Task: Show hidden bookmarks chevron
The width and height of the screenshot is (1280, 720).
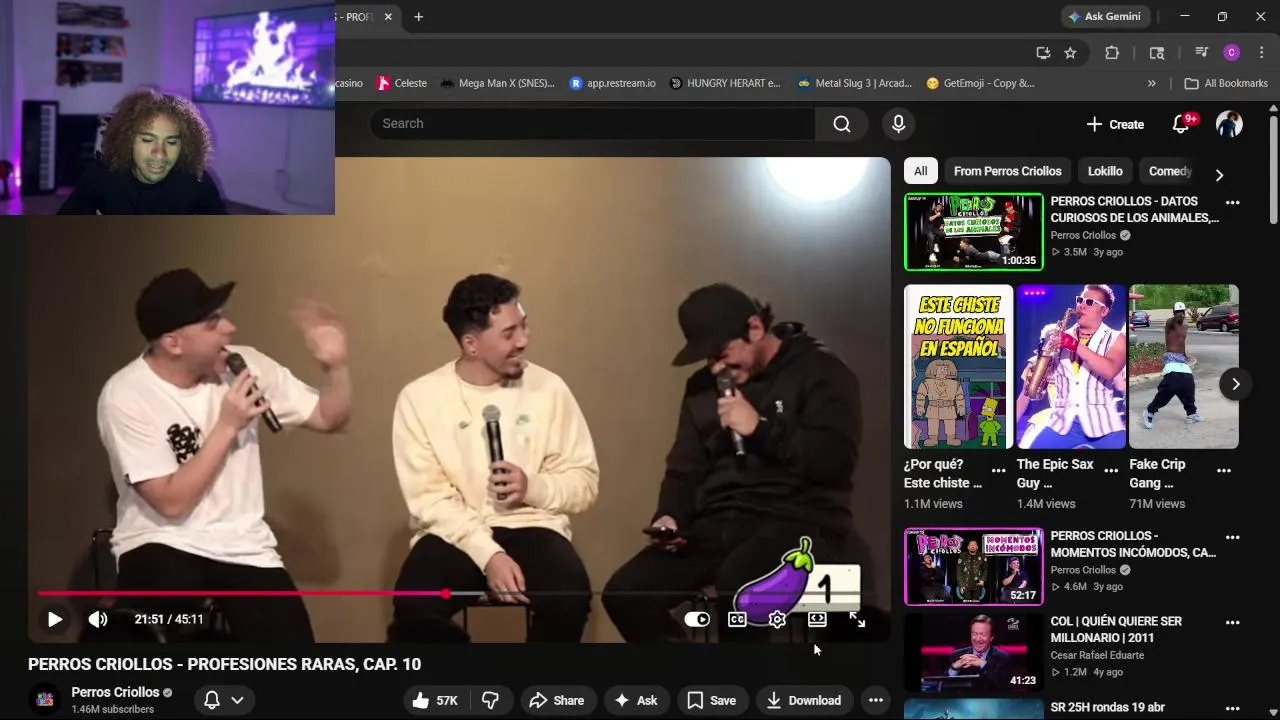Action: click(1152, 83)
